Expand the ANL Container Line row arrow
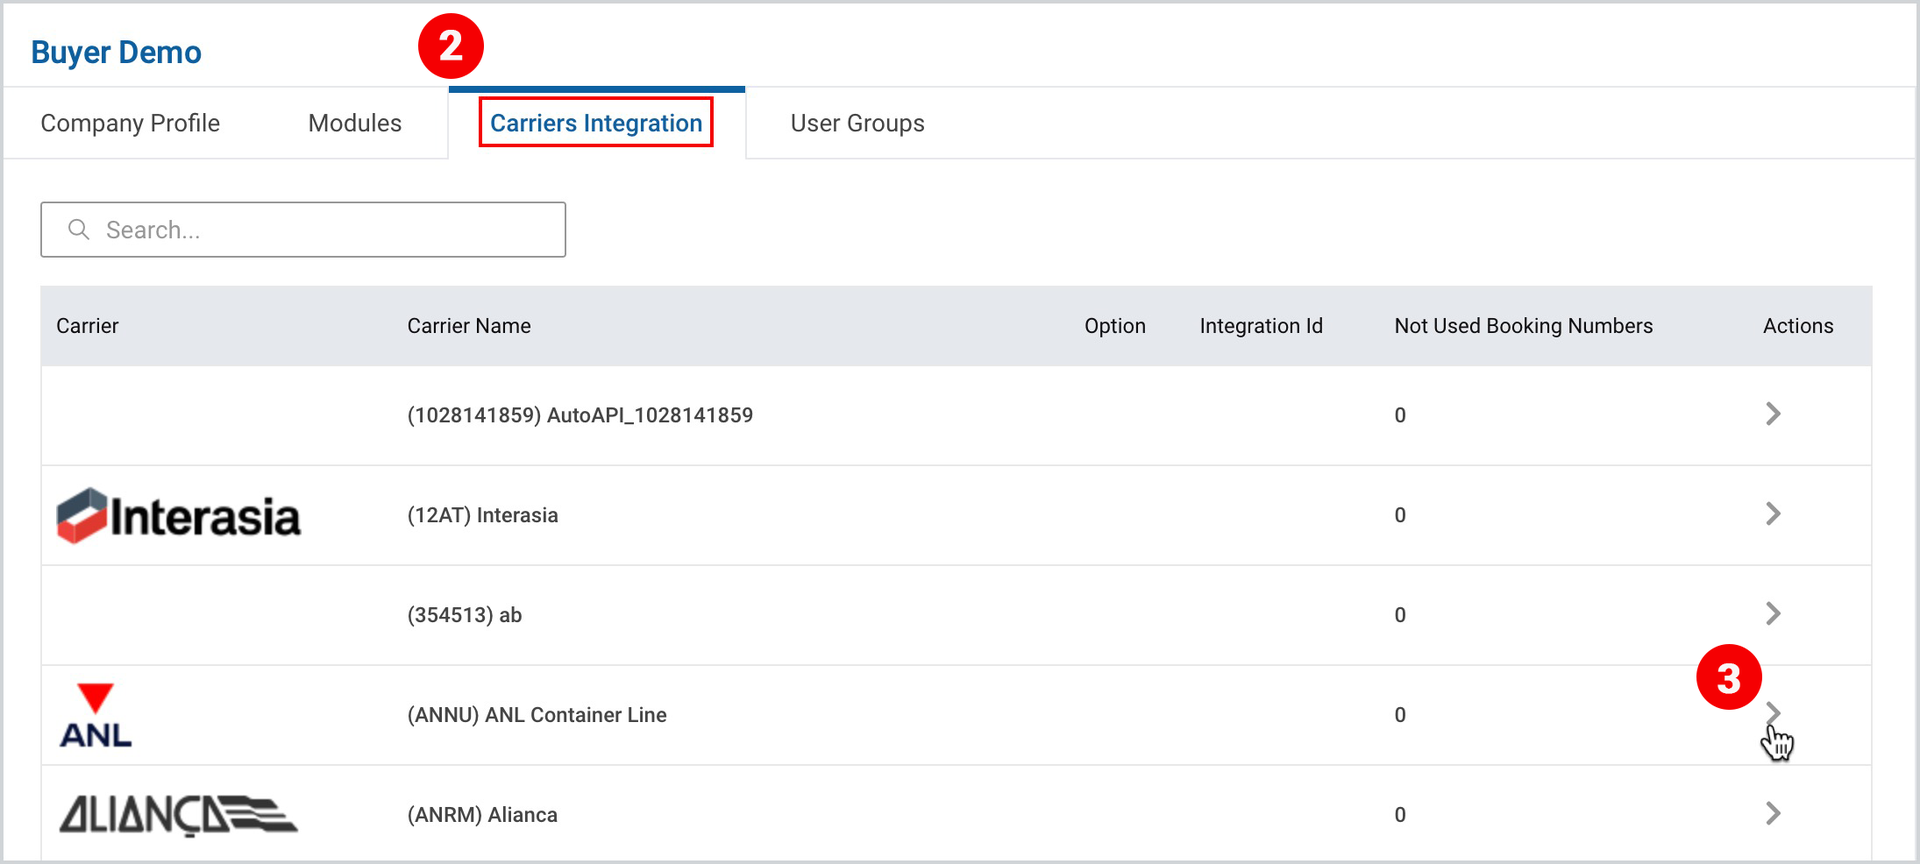Viewport: 1920px width, 864px height. (x=1773, y=714)
